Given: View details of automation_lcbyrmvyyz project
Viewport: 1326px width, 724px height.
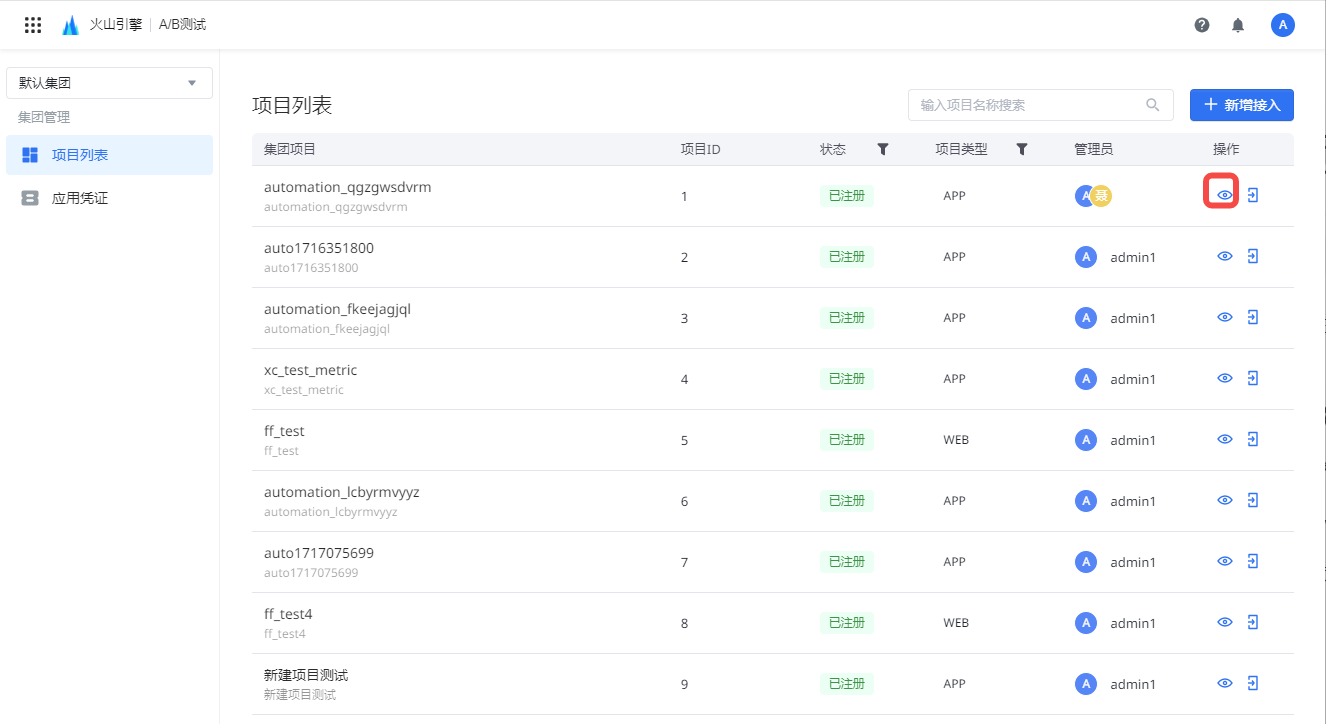Looking at the screenshot, I should click(1224, 500).
